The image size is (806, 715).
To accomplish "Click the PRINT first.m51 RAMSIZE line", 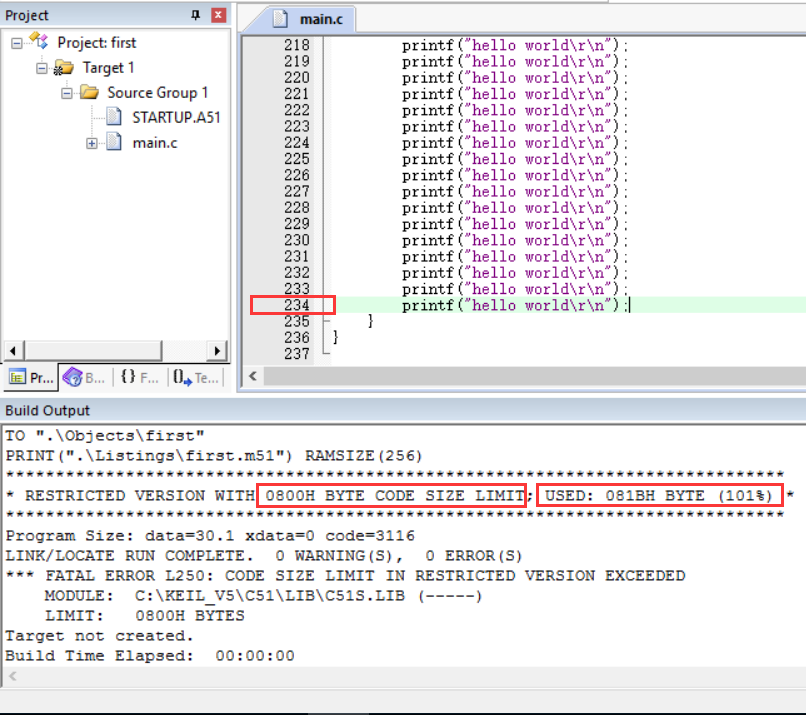I will tap(214, 456).
